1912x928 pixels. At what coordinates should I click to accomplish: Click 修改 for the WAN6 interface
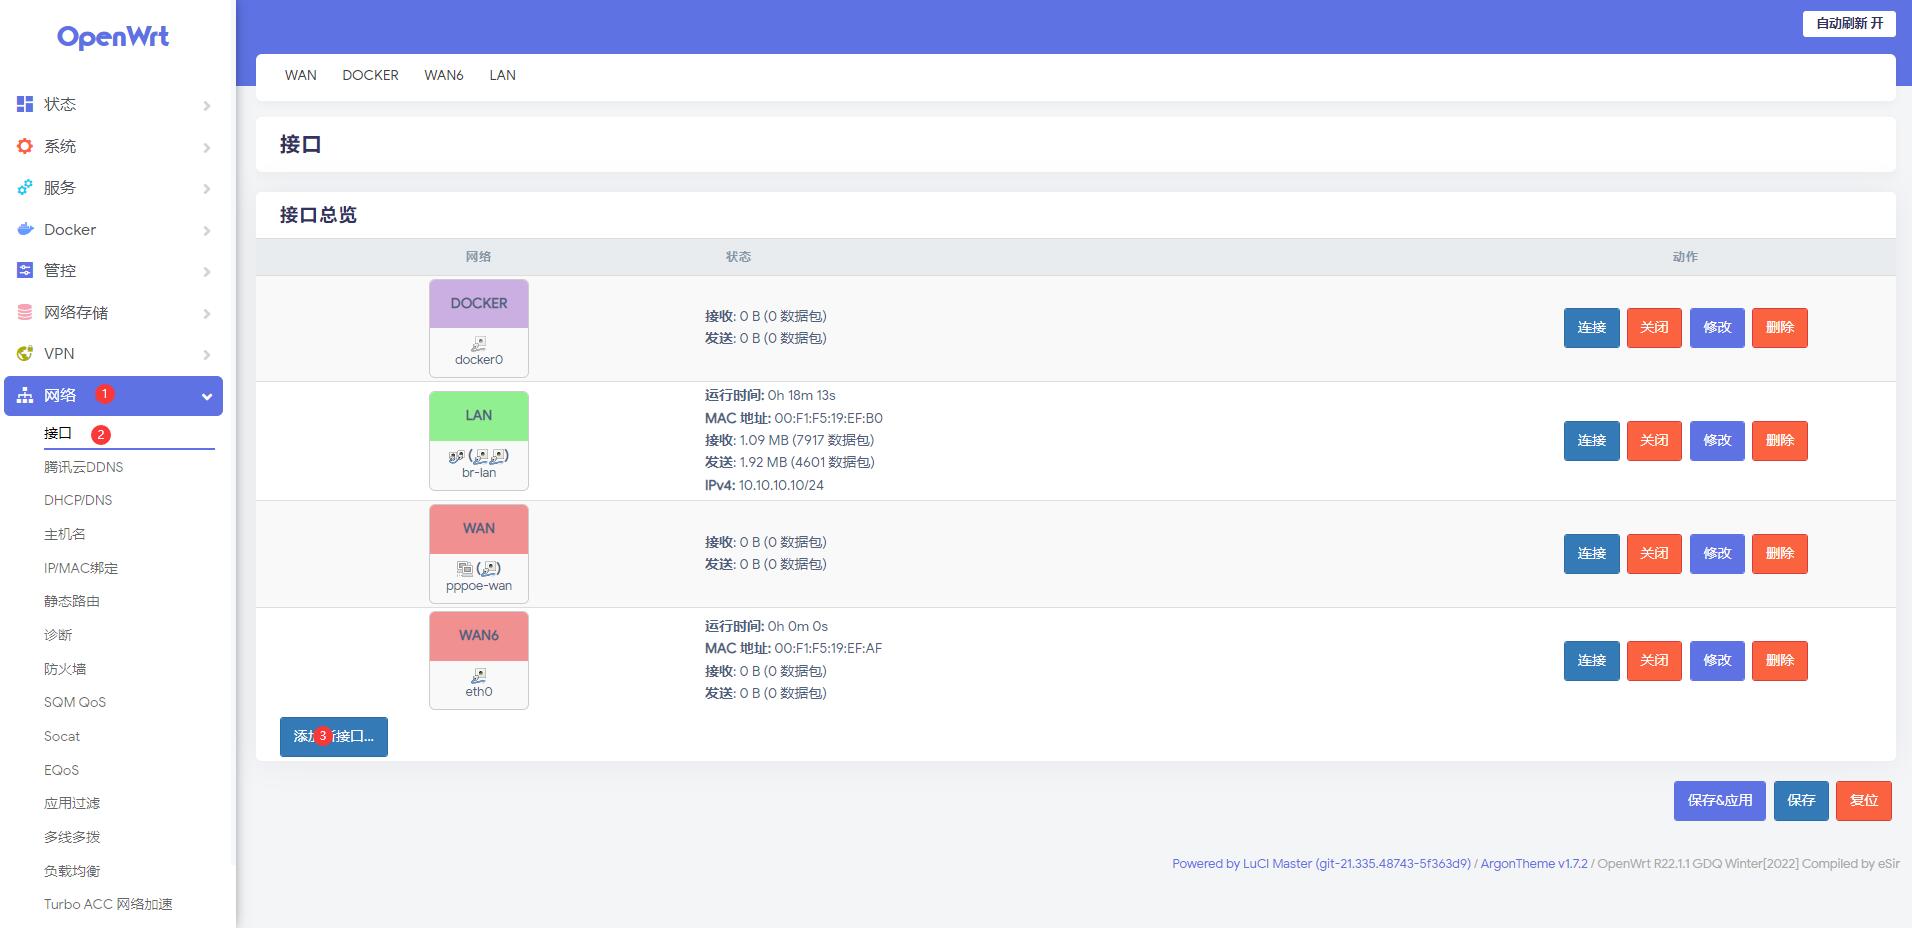click(x=1717, y=661)
